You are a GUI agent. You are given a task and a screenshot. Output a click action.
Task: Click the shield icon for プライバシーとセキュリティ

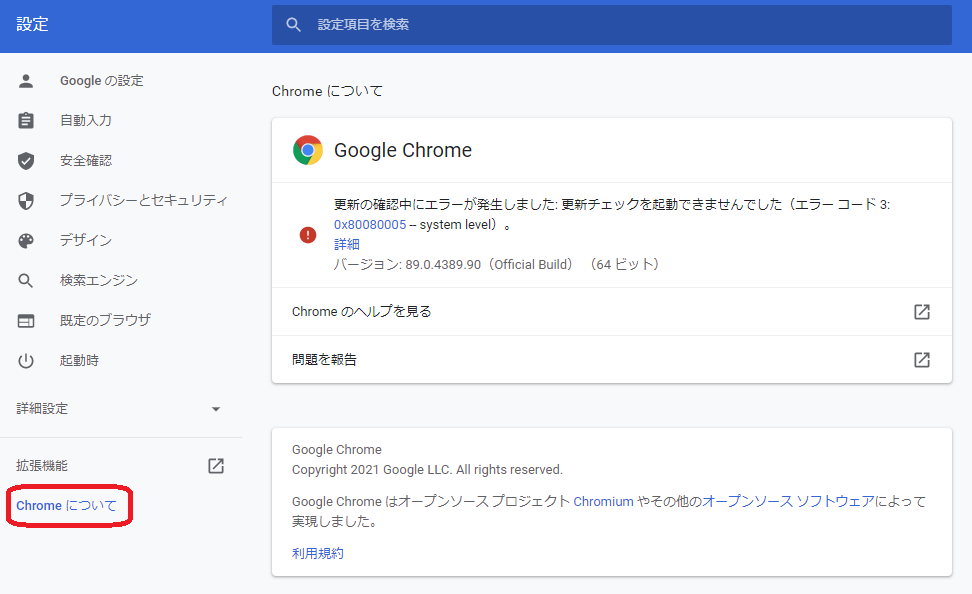26,200
